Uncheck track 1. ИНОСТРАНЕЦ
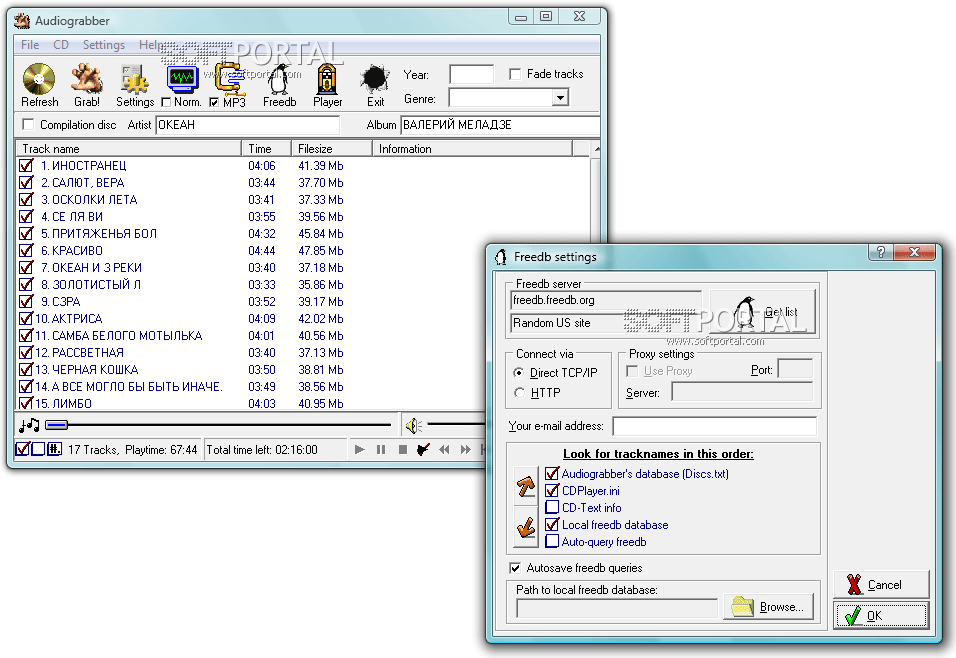The width and height of the screenshot is (956, 658). [26, 165]
